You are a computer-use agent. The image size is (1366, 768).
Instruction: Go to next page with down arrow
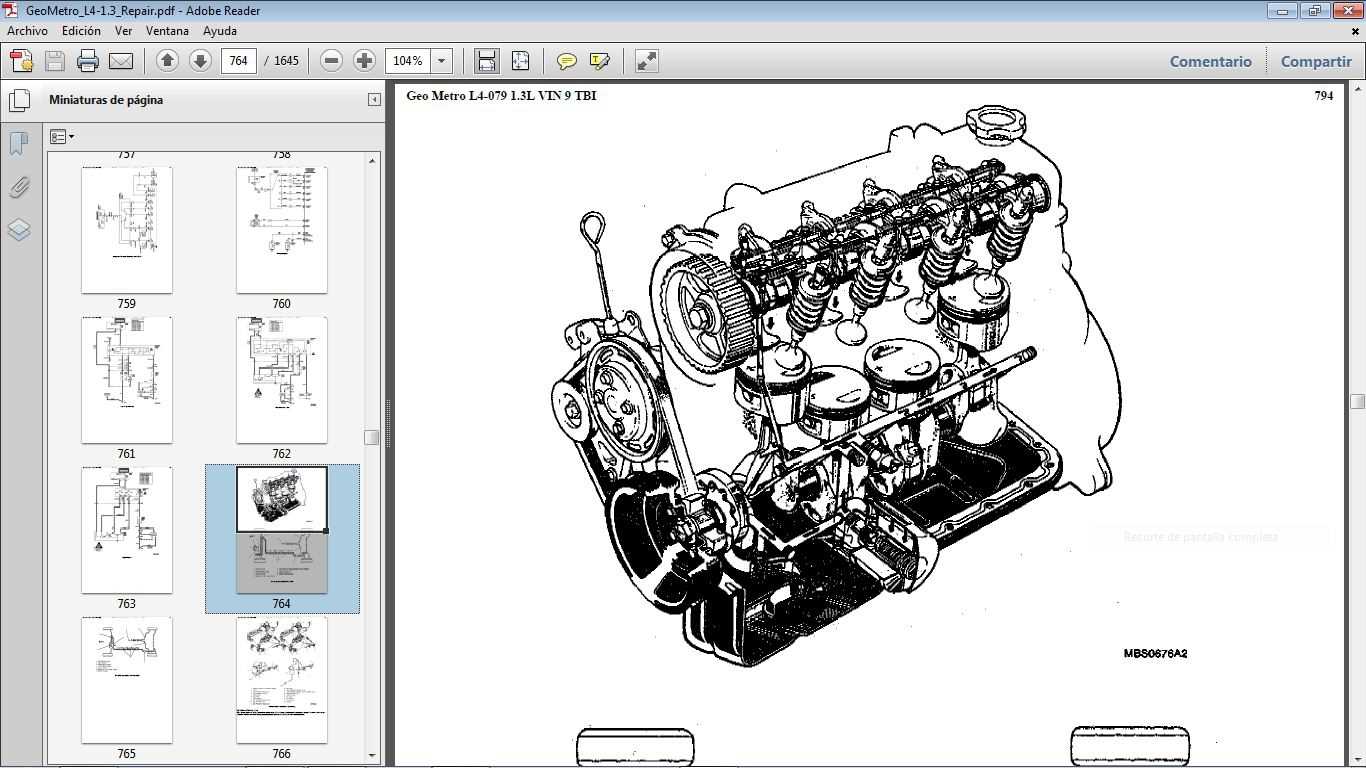[200, 61]
